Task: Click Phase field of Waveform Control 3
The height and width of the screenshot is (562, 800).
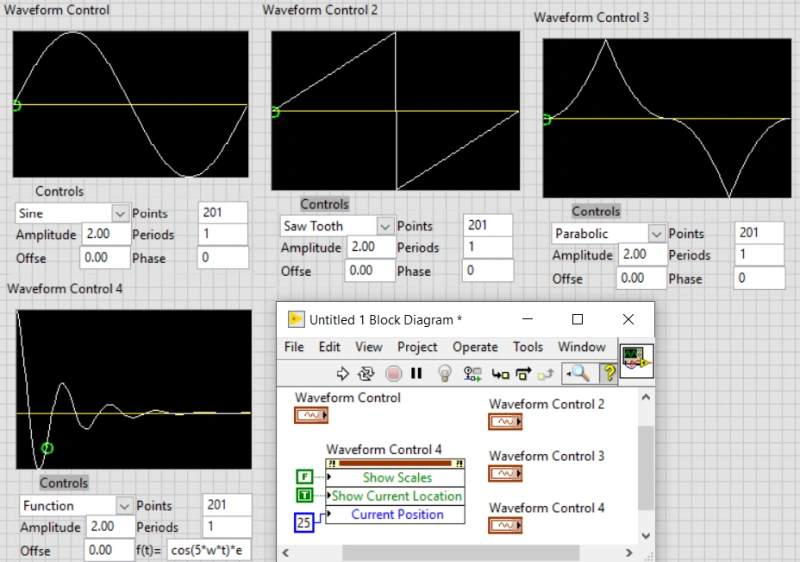Action: click(x=759, y=278)
